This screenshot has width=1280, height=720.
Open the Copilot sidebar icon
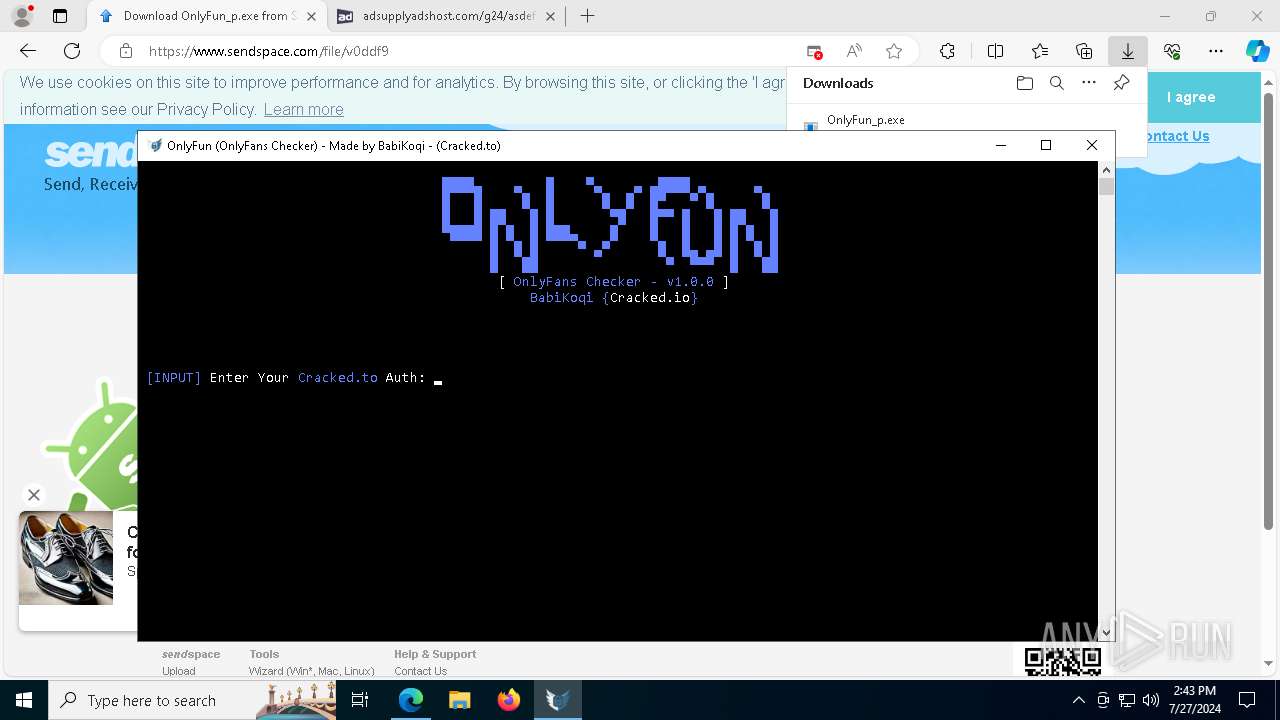click(1257, 51)
